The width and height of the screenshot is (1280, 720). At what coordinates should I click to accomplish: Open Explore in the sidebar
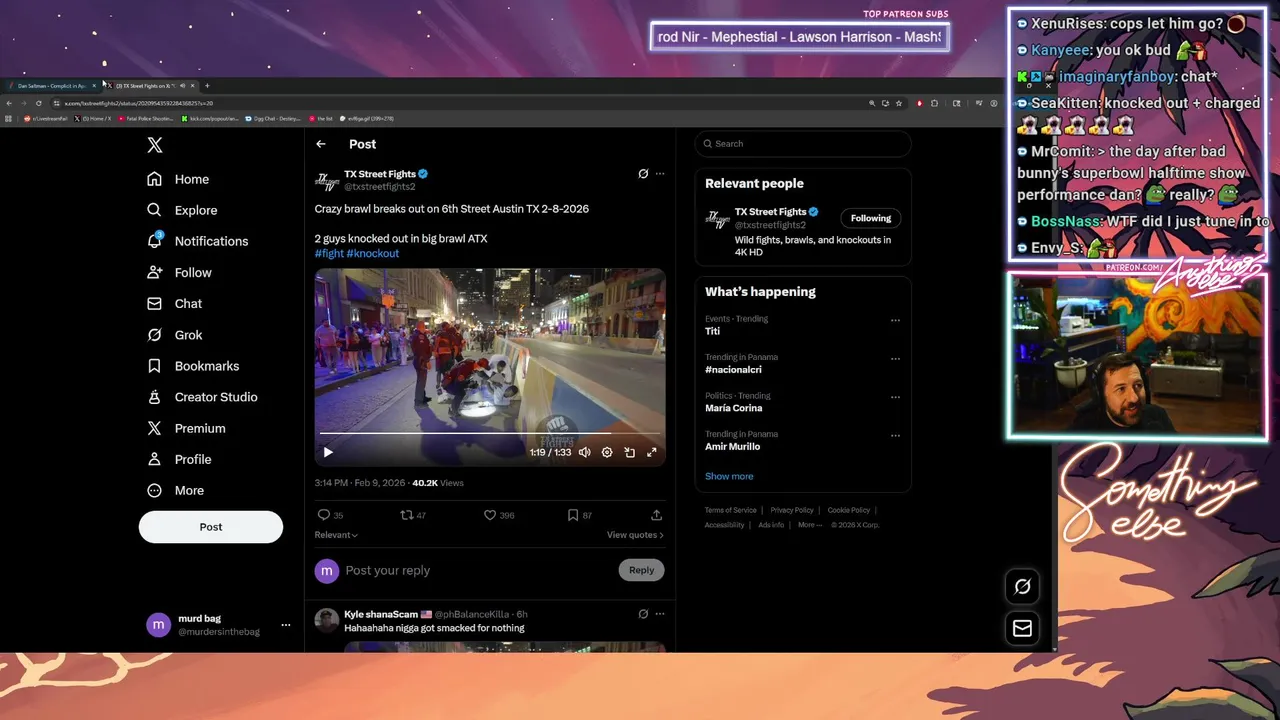182,210
